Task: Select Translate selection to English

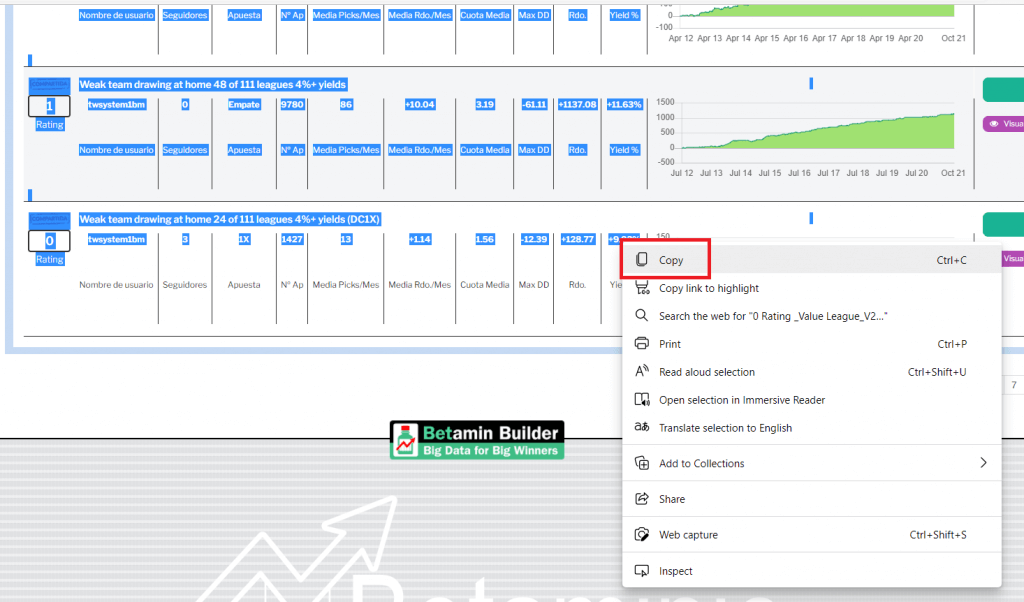Action: (811, 428)
